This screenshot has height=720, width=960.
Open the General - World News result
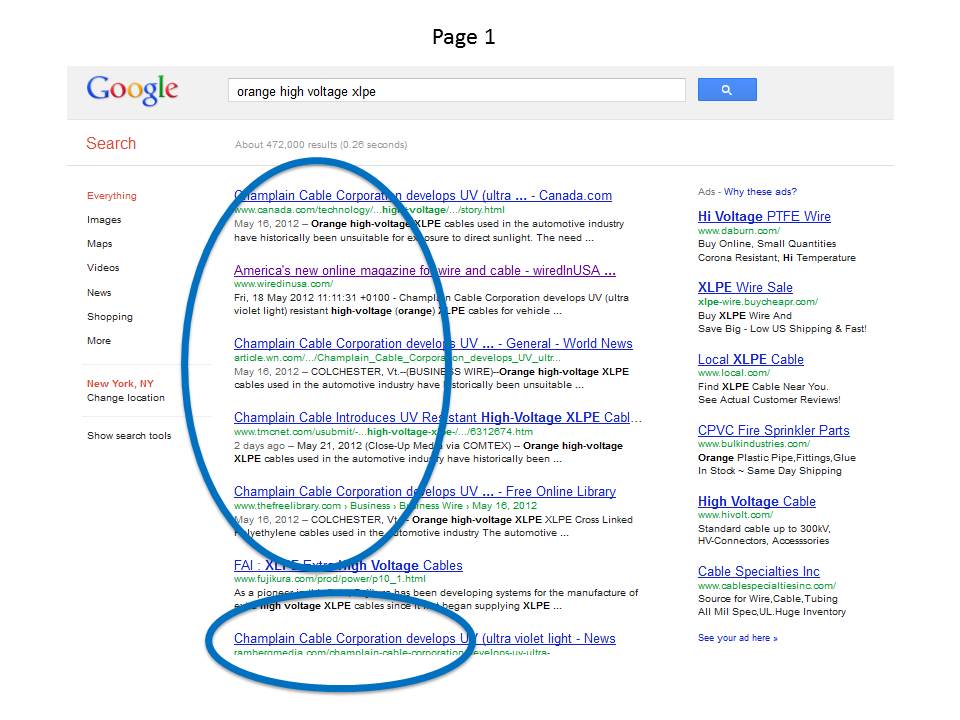(433, 343)
